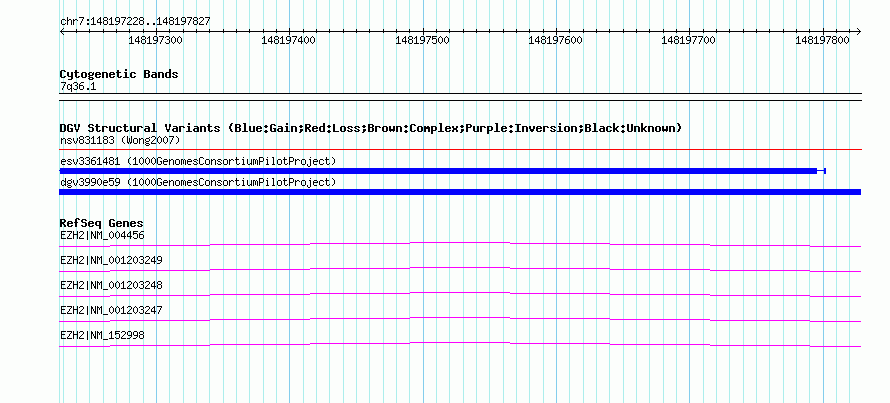Click ruler position 148197300

[156, 40]
